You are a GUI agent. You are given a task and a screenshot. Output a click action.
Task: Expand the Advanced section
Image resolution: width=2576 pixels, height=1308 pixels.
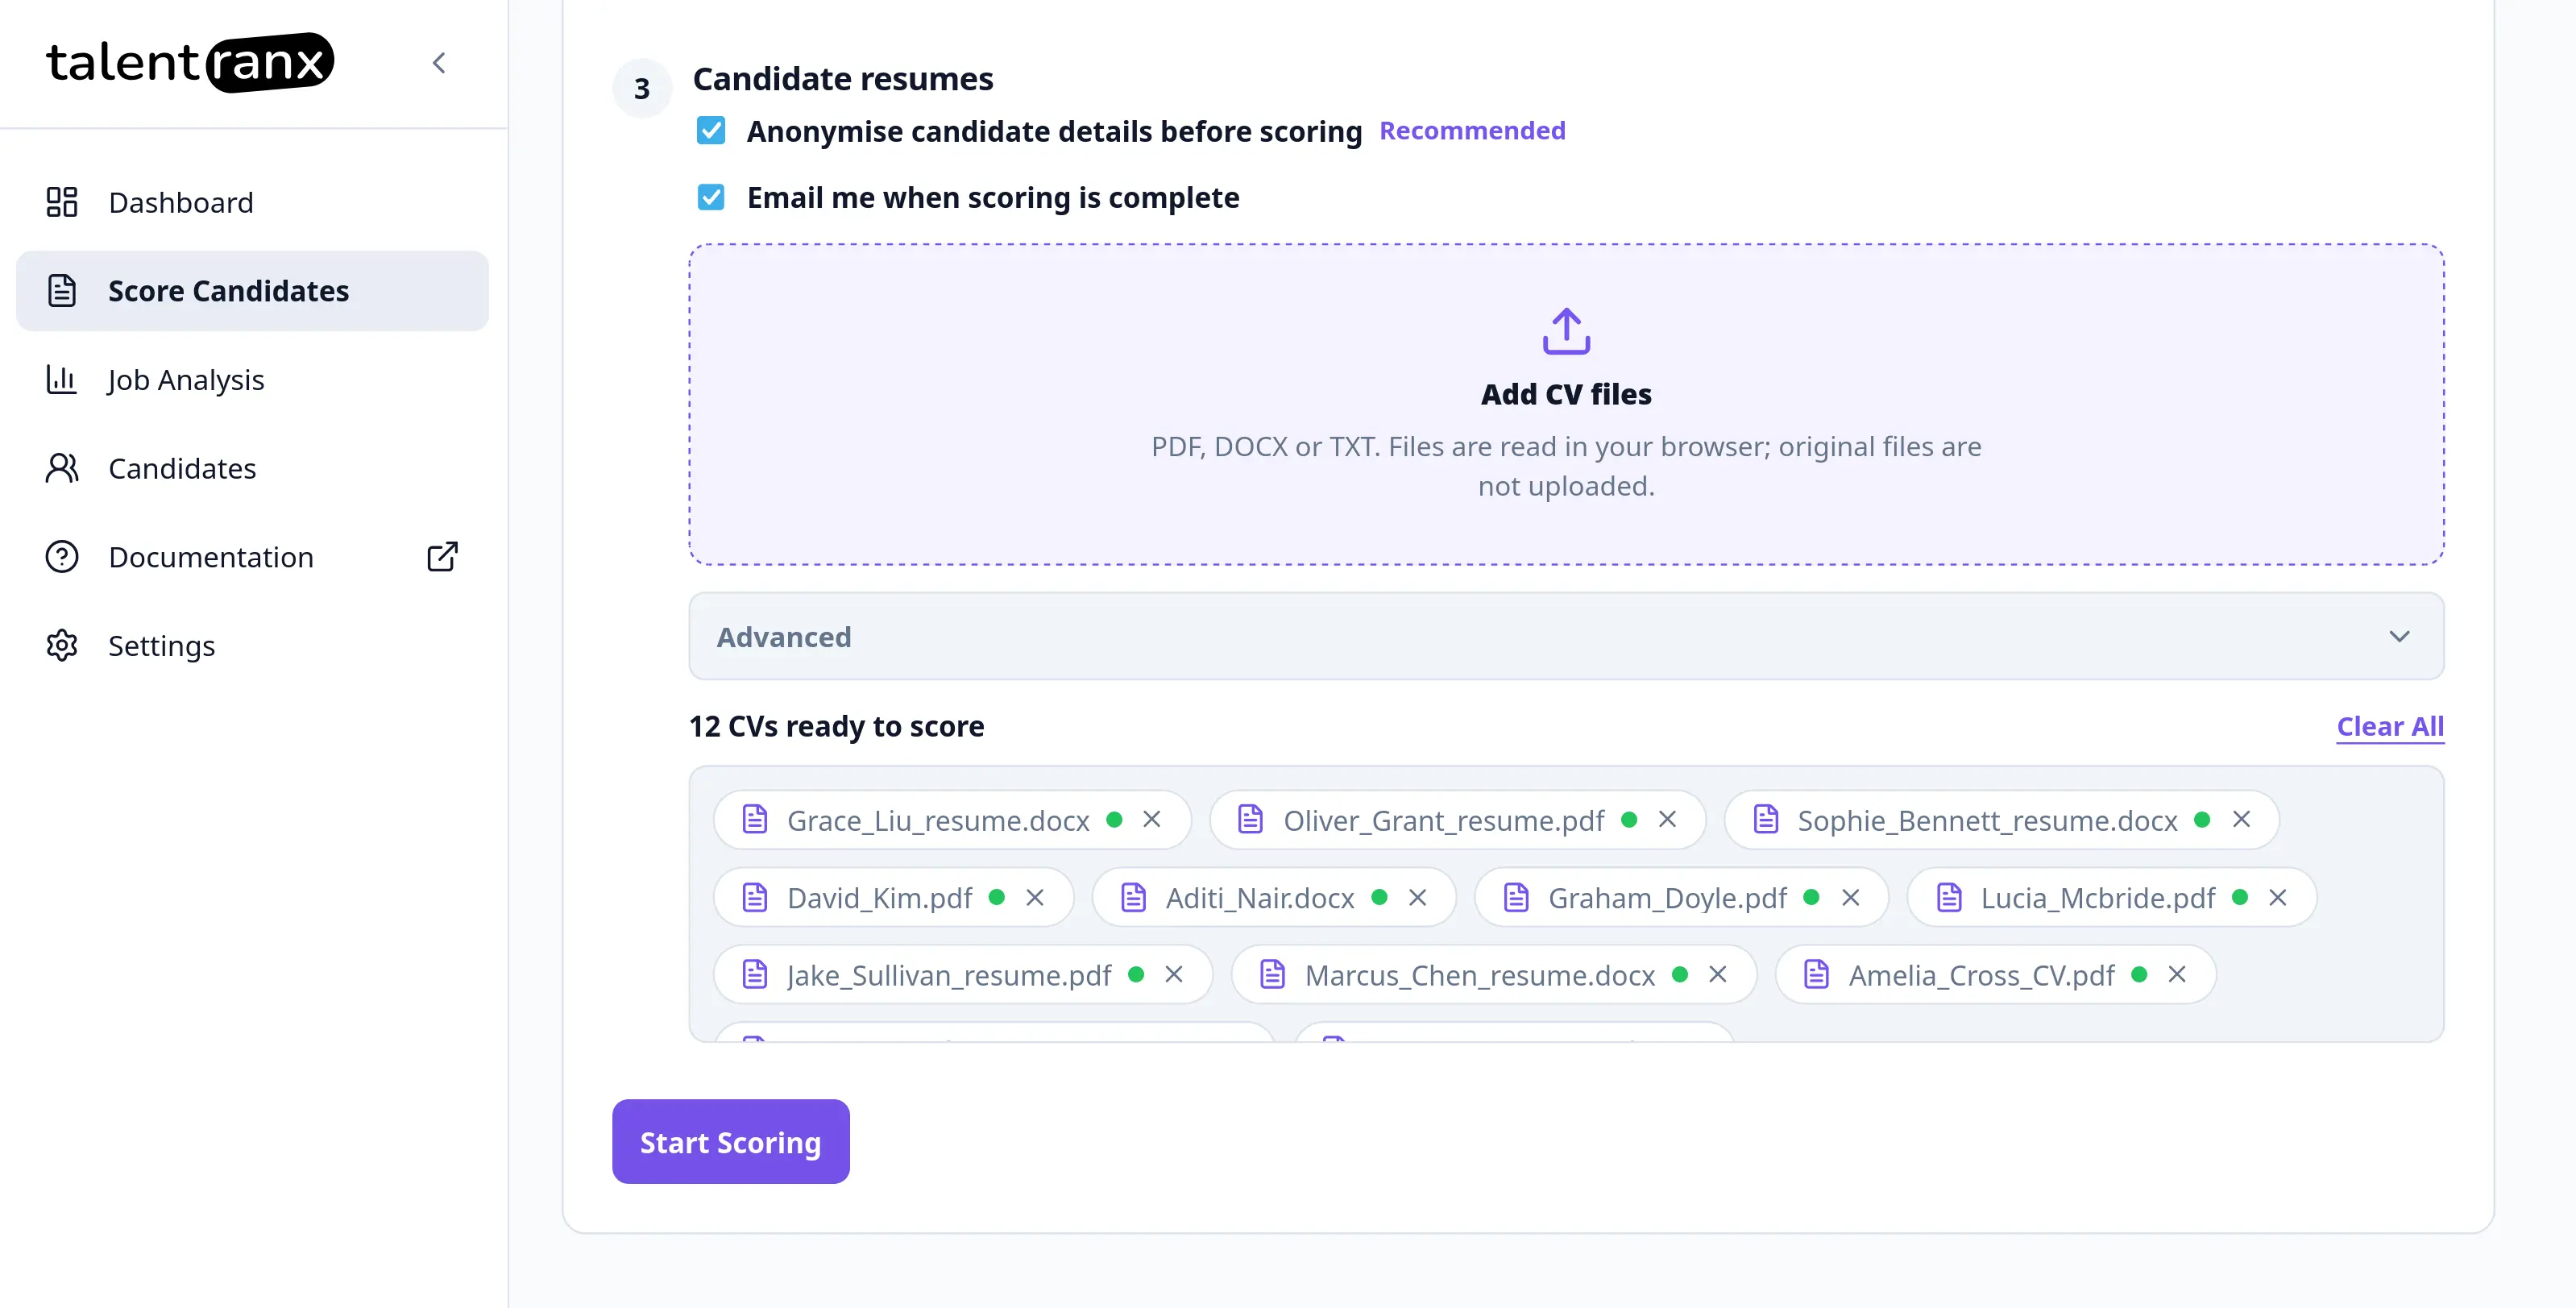click(x=1566, y=637)
